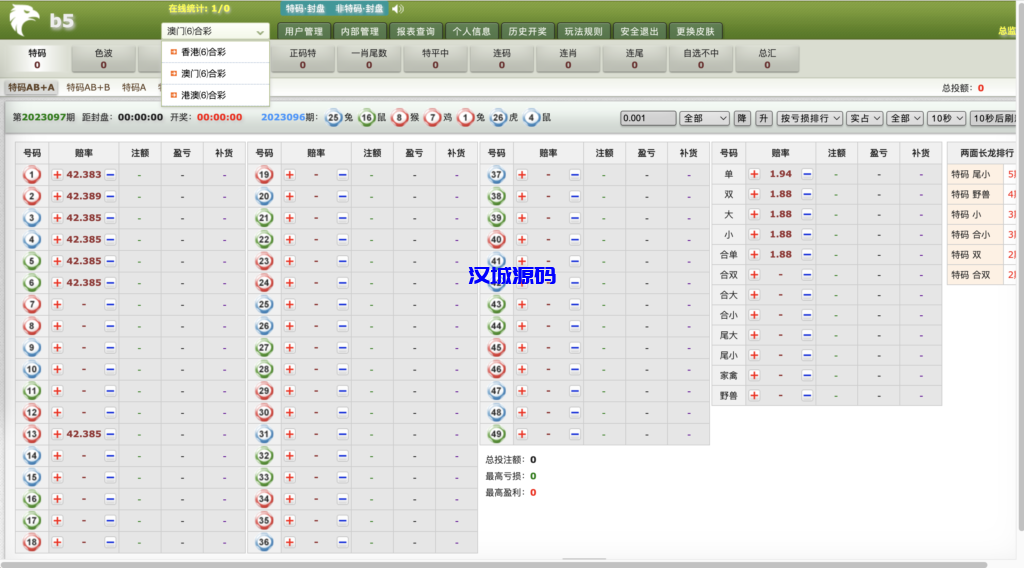Switch to the 一肖尾数 tab
The height and width of the screenshot is (568, 1024).
pyautogui.click(x=369, y=59)
